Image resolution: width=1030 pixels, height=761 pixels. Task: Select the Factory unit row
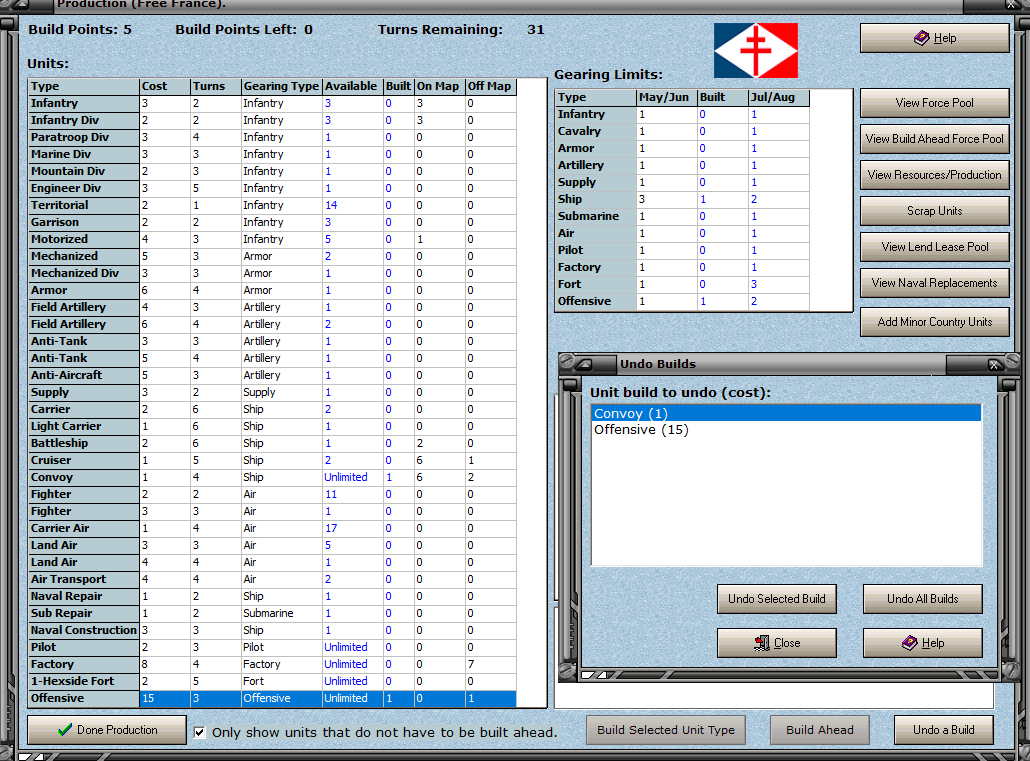(273, 664)
